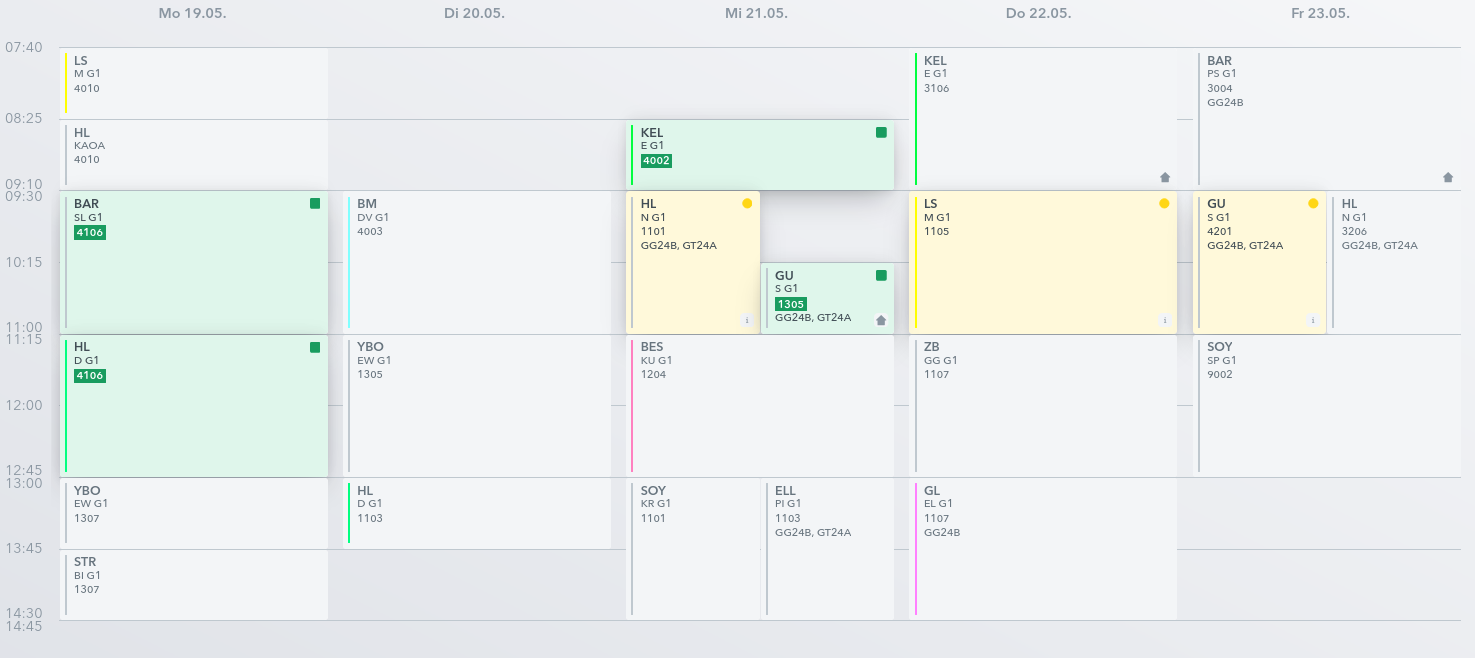The image size is (1475, 658).
Task: Click highlighted room 1305 in GU lesson
Action: (791, 304)
